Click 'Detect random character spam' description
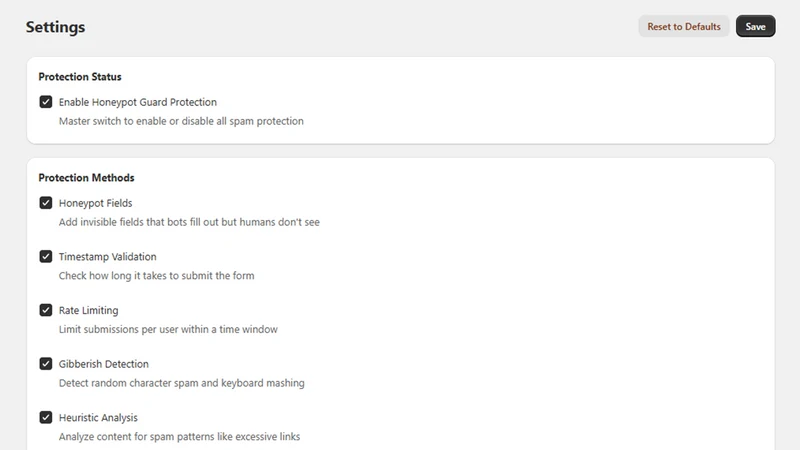This screenshot has width=800, height=450. 182,383
